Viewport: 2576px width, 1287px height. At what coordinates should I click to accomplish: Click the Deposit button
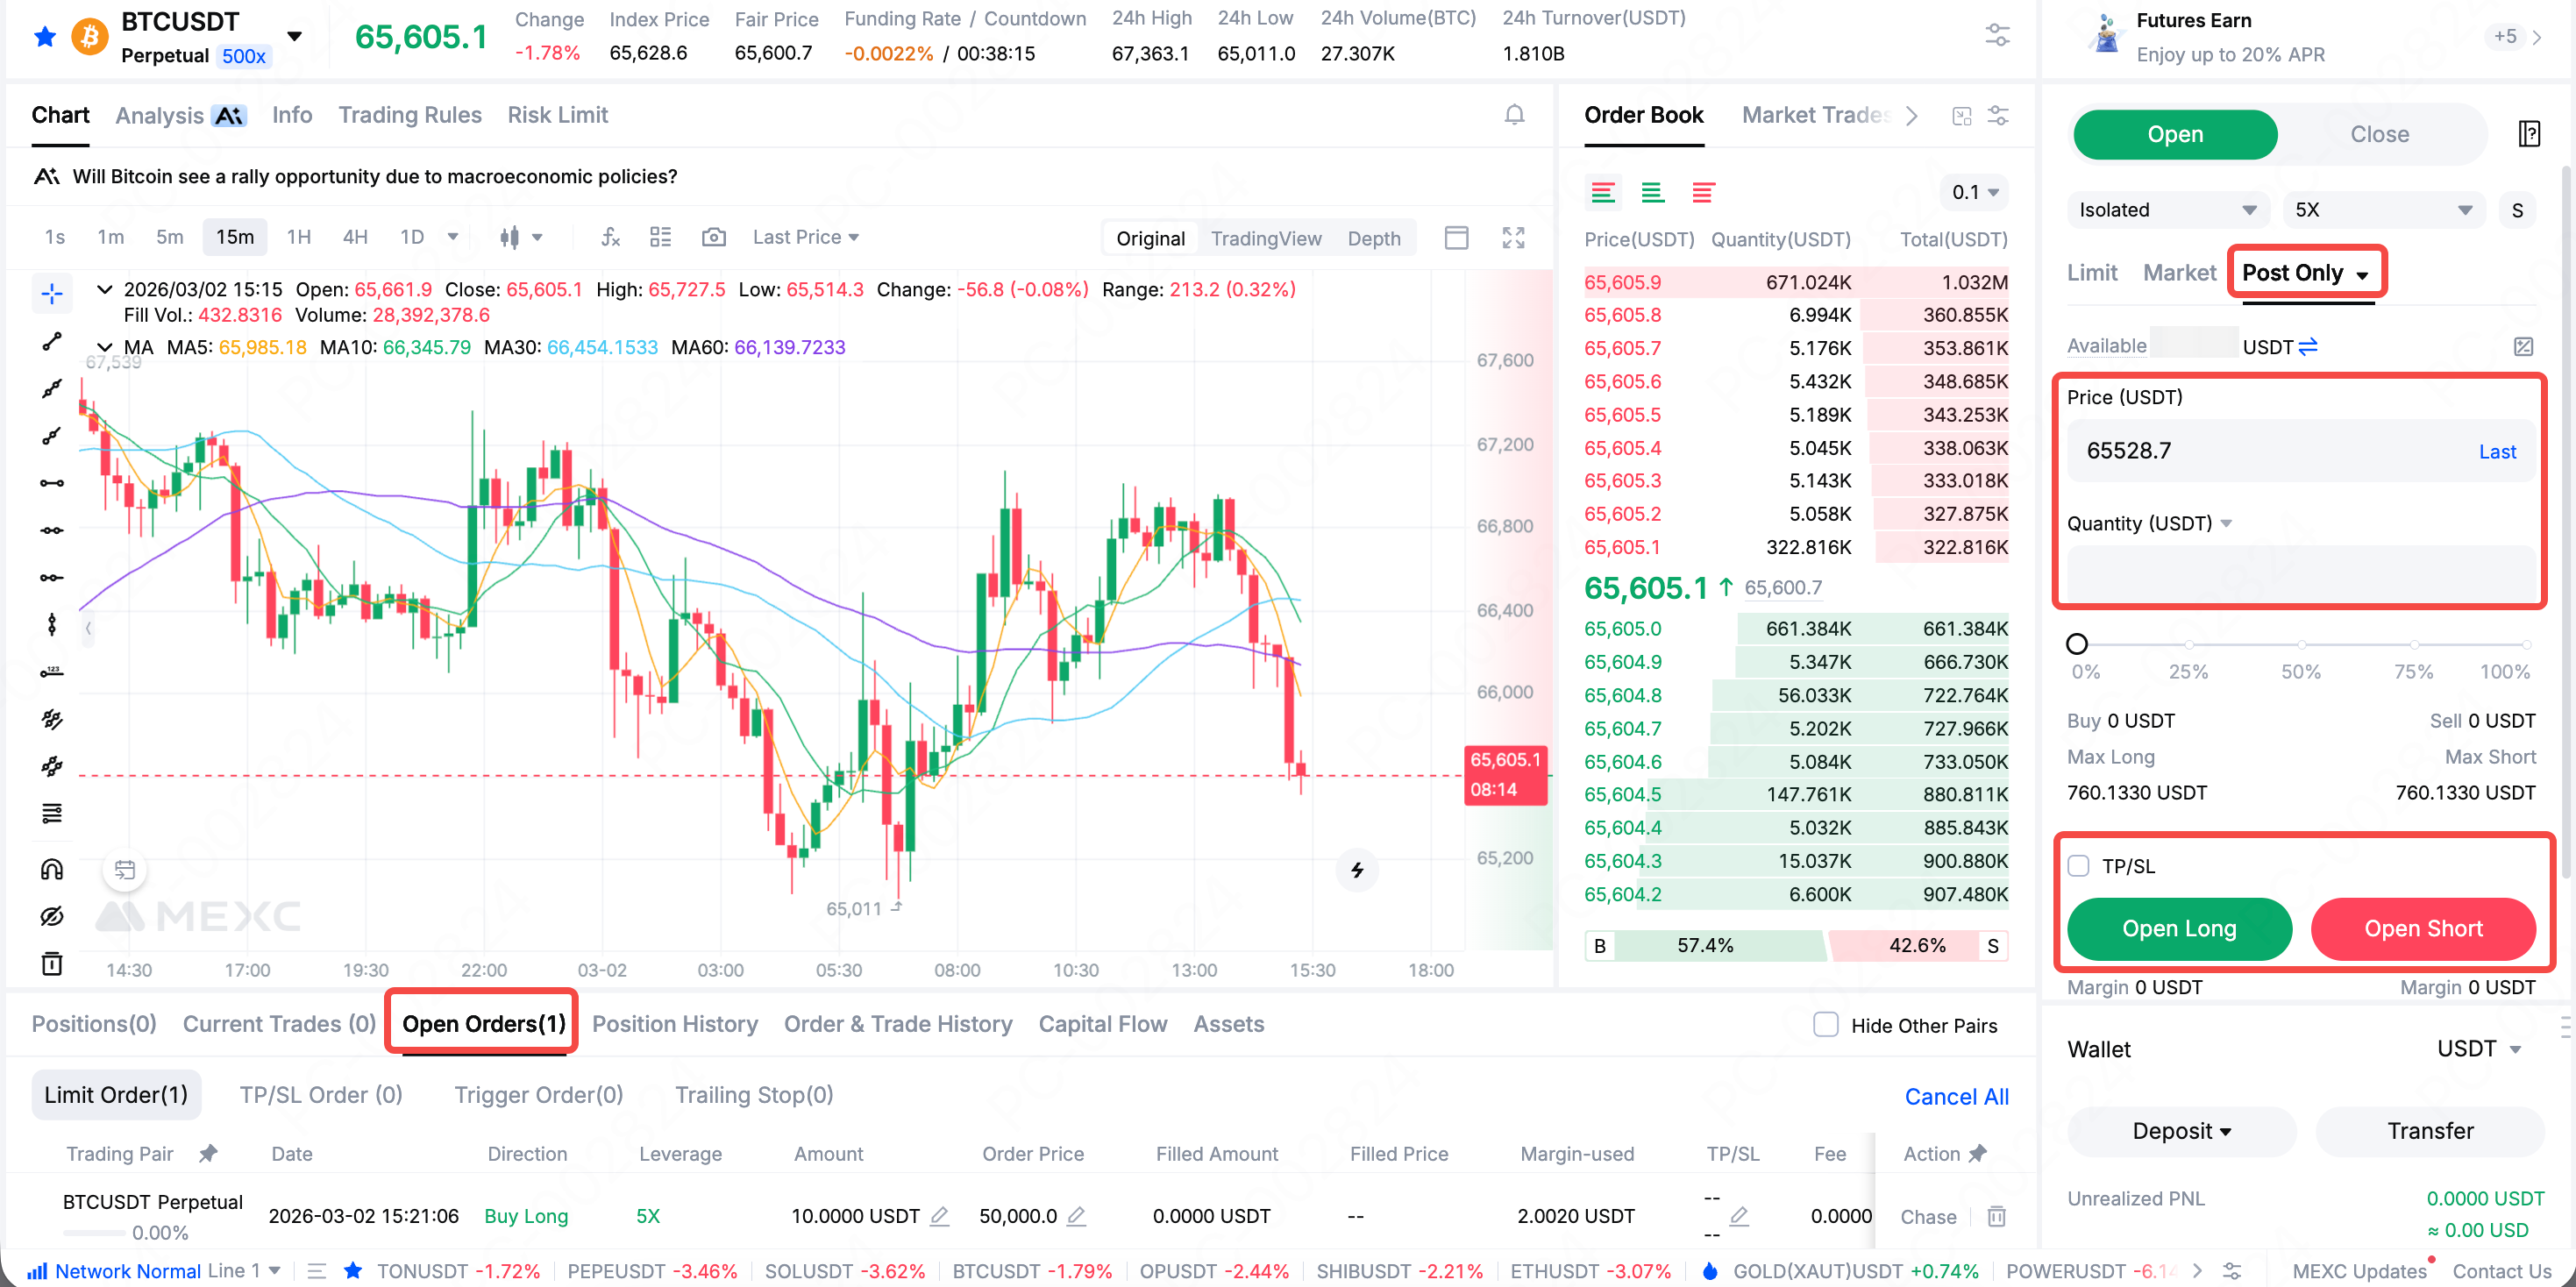2181,1131
